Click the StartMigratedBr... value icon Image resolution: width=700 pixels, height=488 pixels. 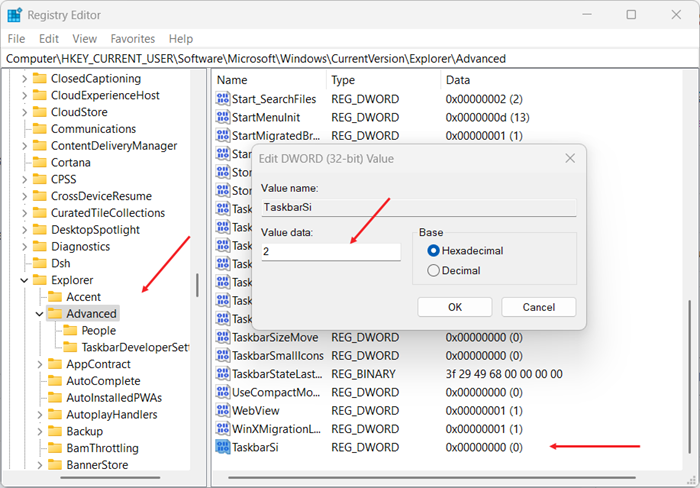point(222,135)
